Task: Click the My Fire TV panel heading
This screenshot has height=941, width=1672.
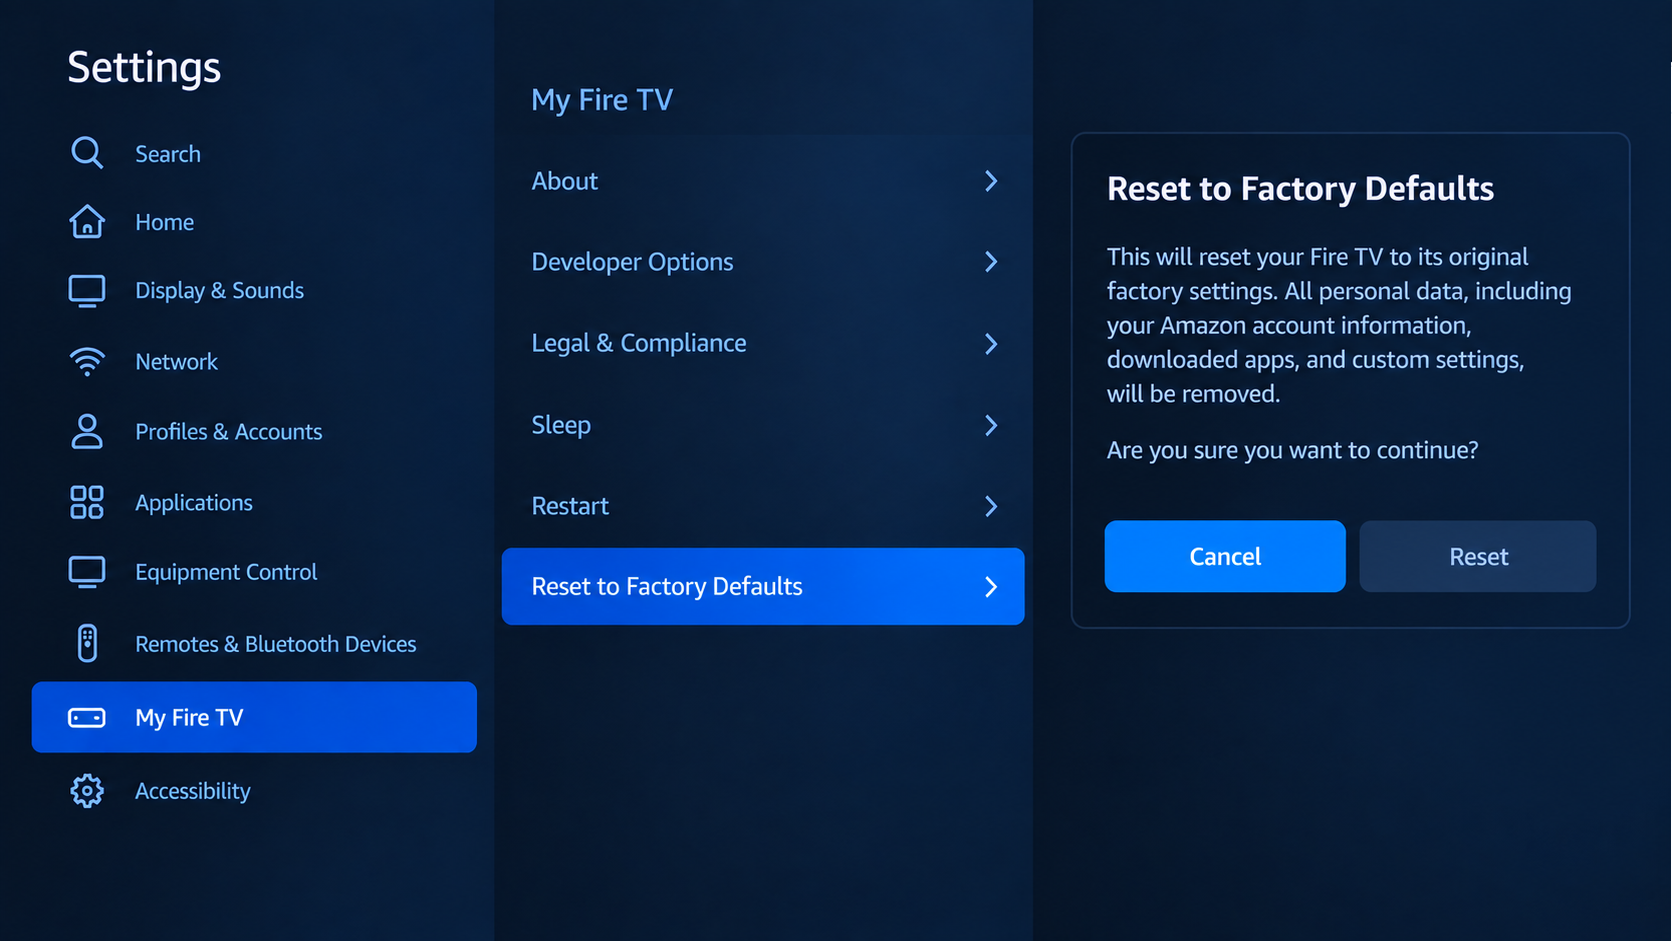Action: tap(602, 100)
